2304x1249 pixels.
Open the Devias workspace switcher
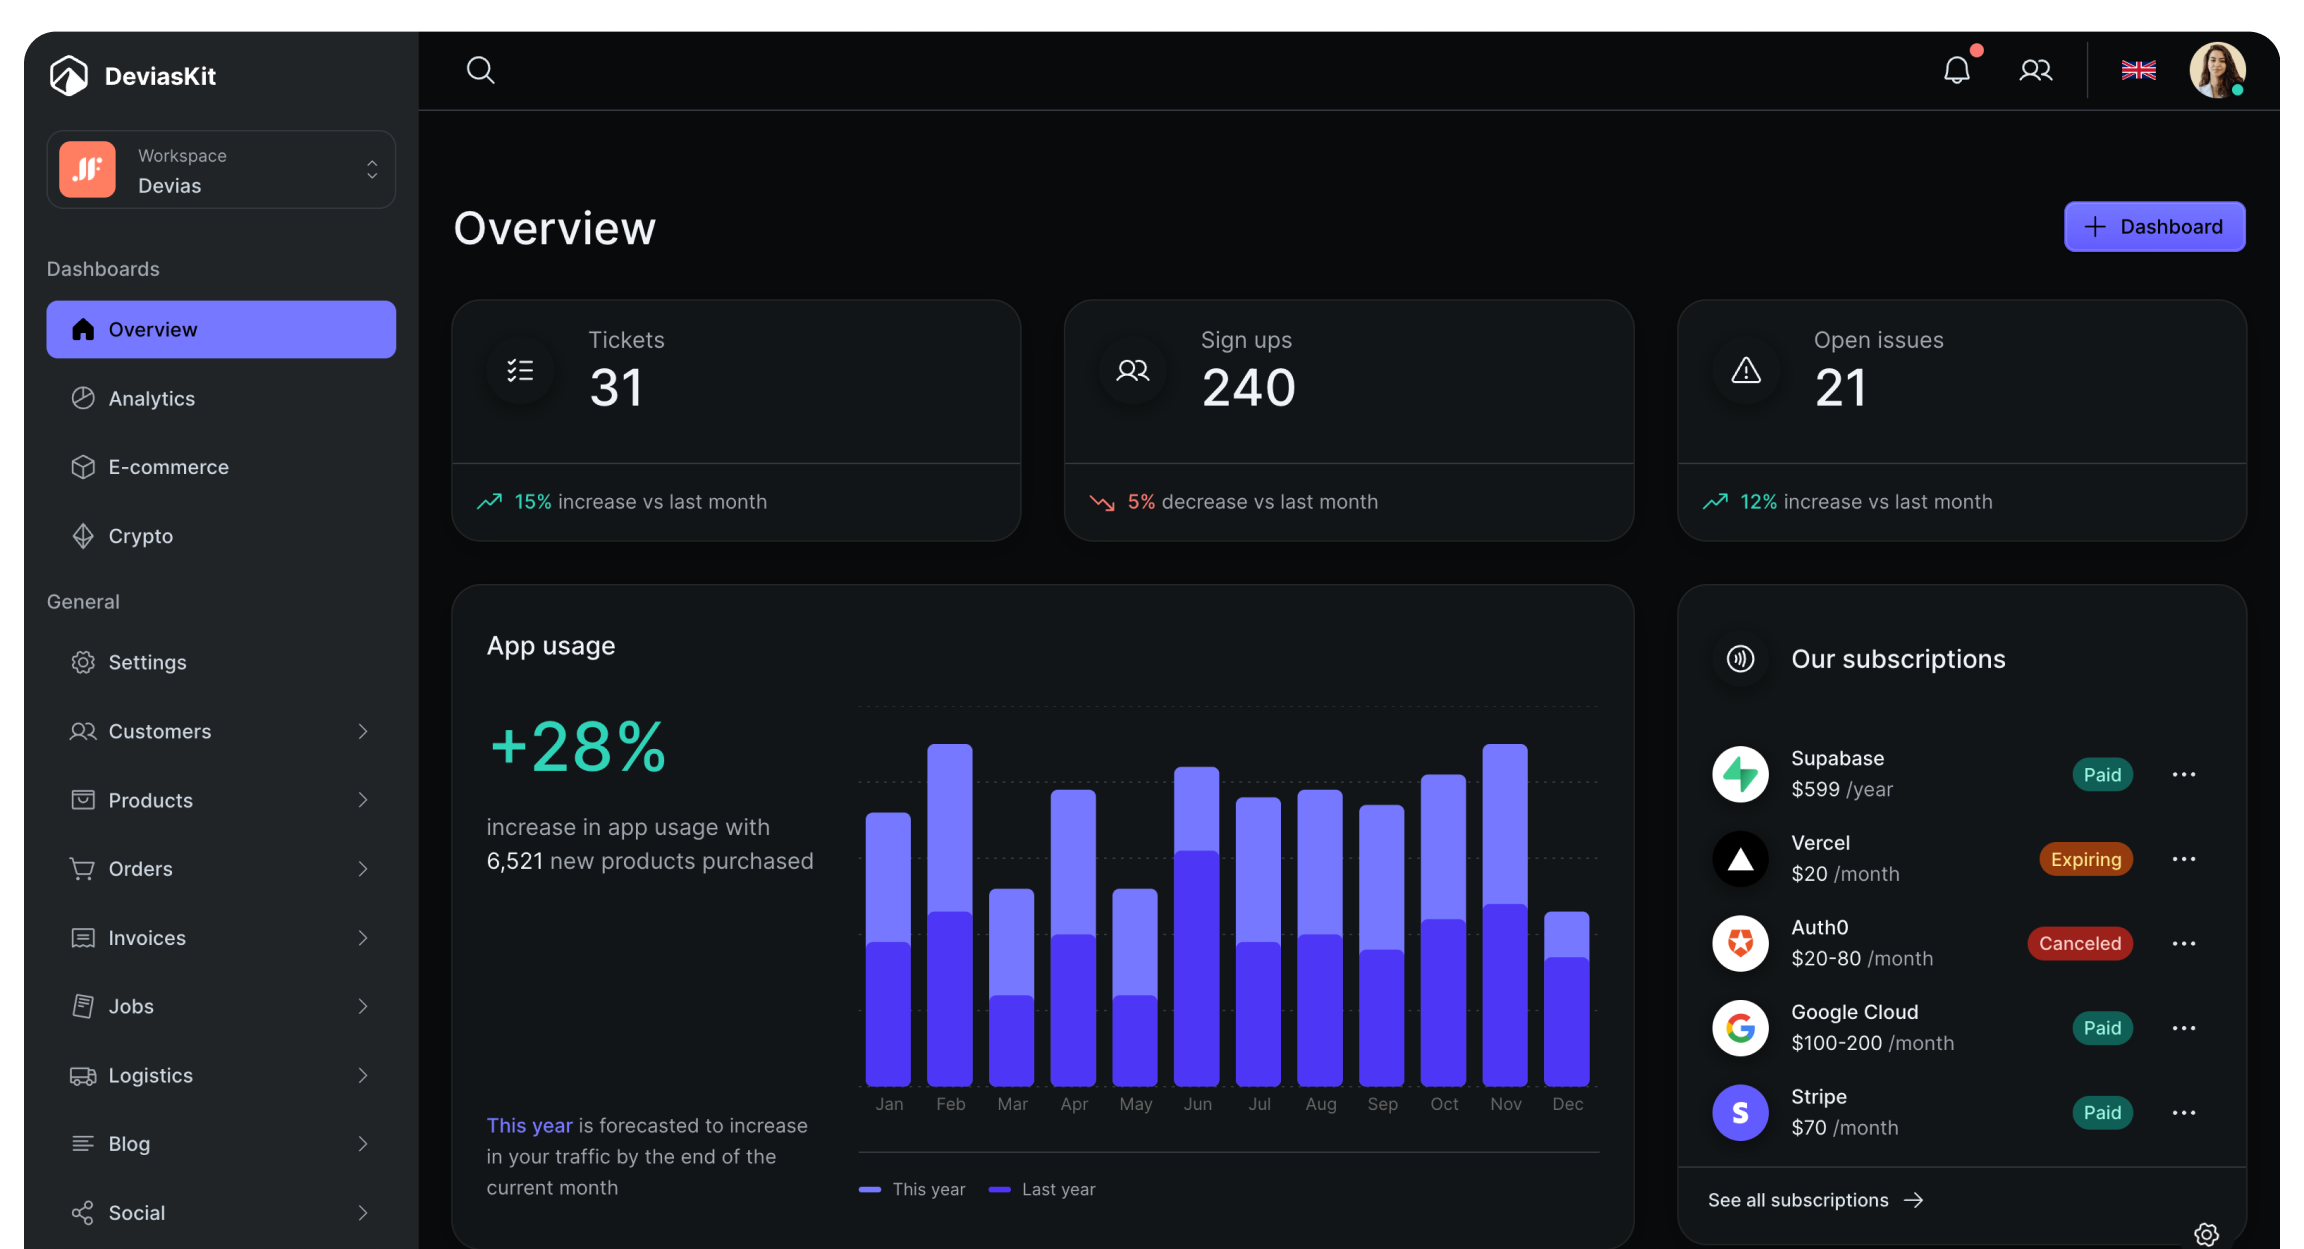(x=221, y=170)
